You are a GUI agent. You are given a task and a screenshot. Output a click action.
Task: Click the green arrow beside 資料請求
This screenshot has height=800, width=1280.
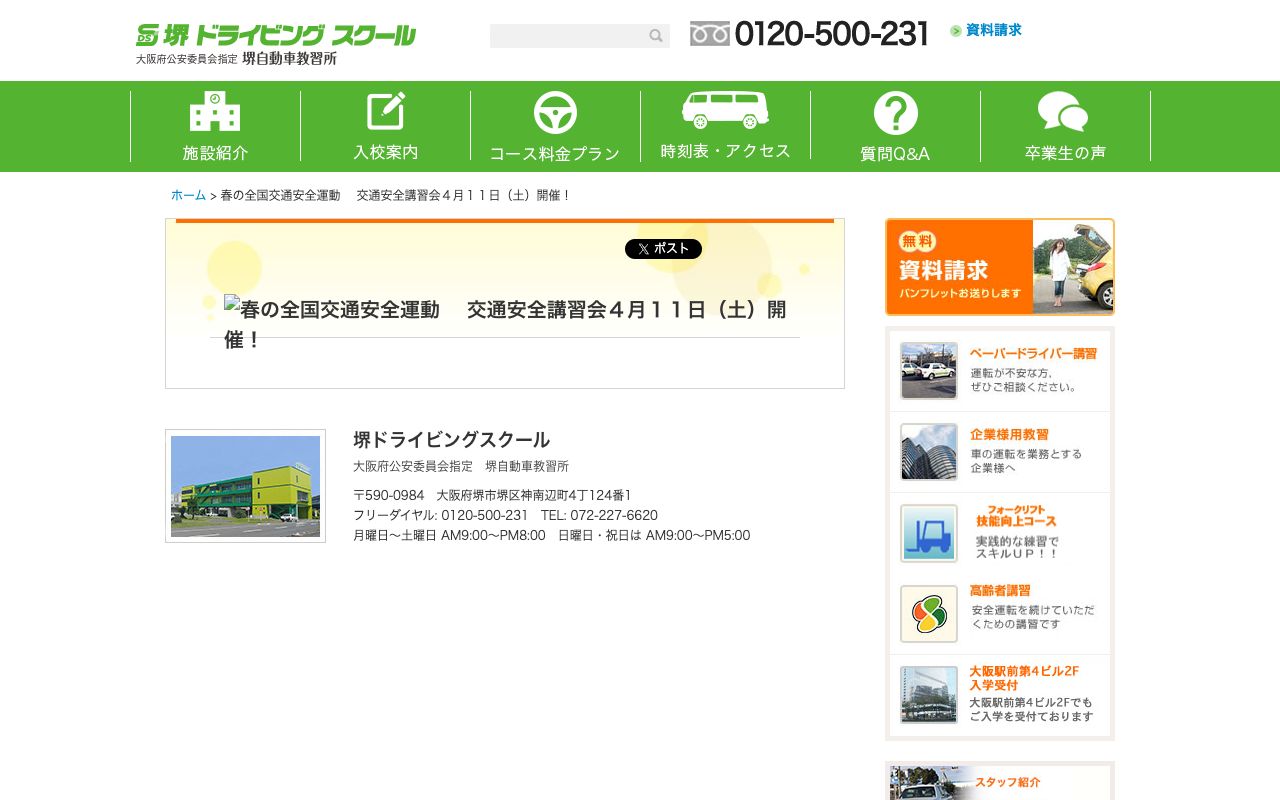[x=955, y=31]
